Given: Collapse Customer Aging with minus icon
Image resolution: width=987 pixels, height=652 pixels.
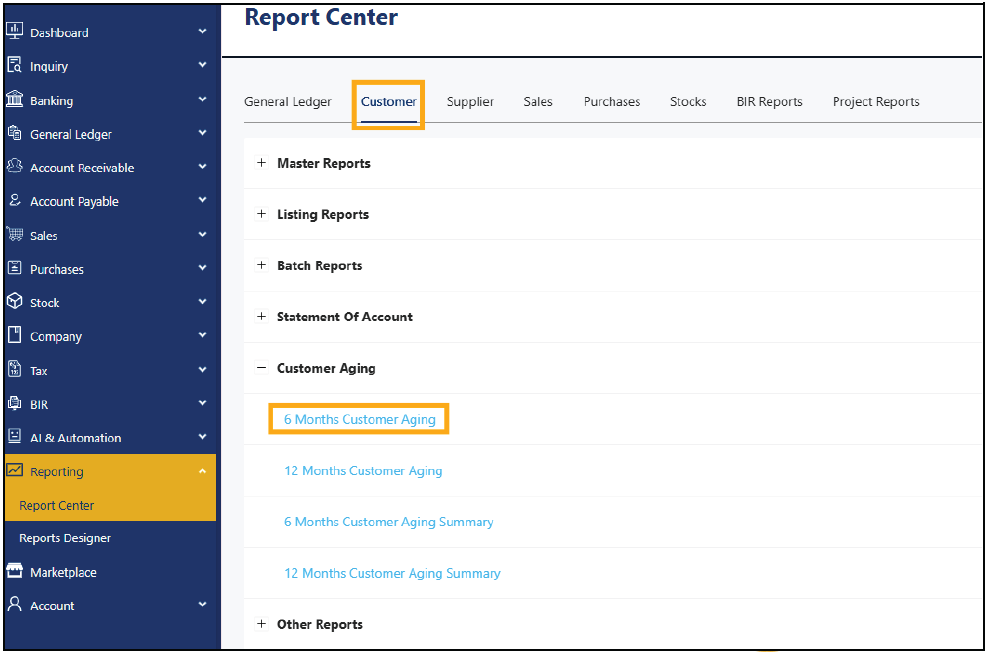Looking at the screenshot, I should tap(261, 368).
